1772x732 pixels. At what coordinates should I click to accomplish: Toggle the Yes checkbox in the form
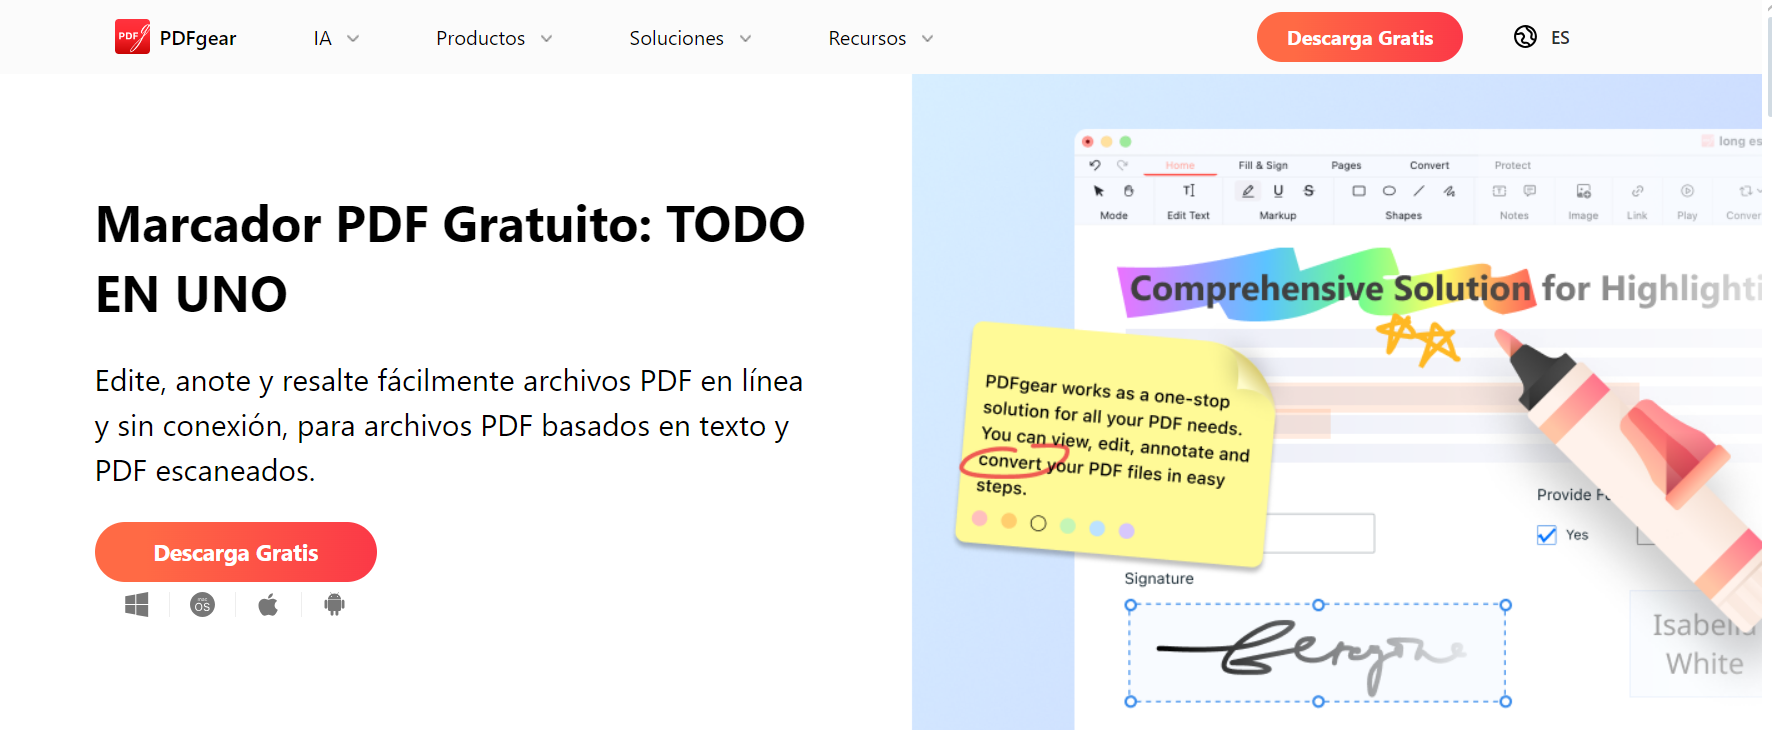1547,535
